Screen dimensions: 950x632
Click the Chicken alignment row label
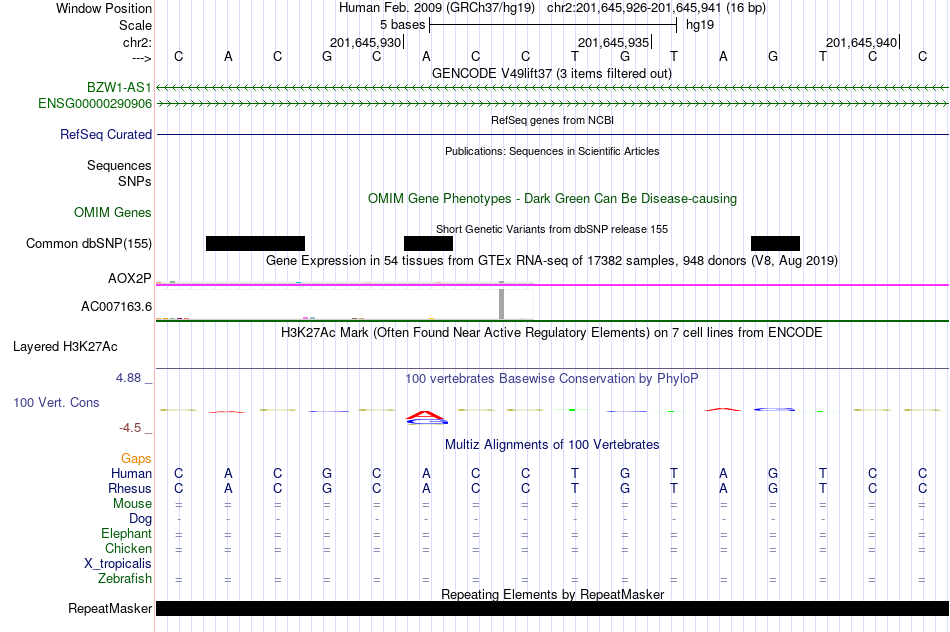[x=128, y=548]
